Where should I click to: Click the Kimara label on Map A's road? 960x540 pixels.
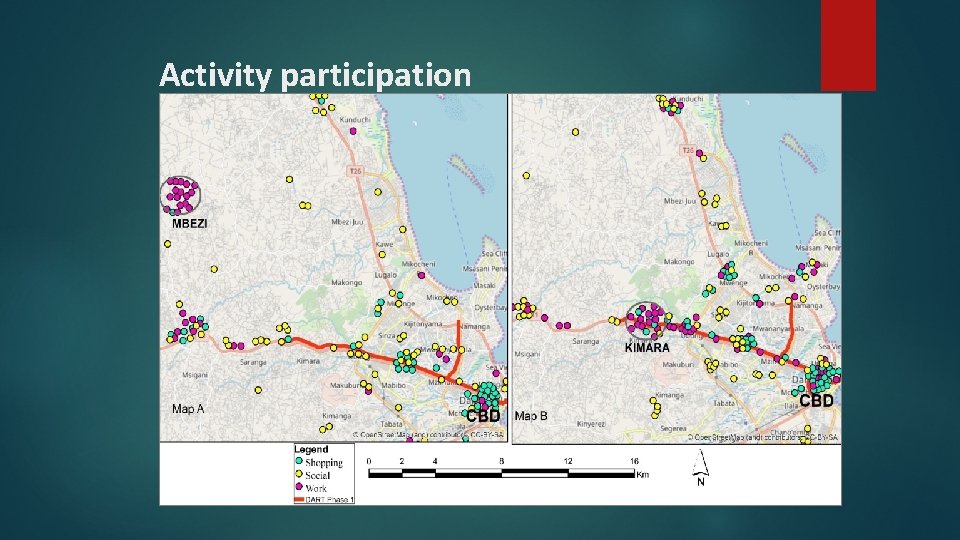click(x=308, y=361)
